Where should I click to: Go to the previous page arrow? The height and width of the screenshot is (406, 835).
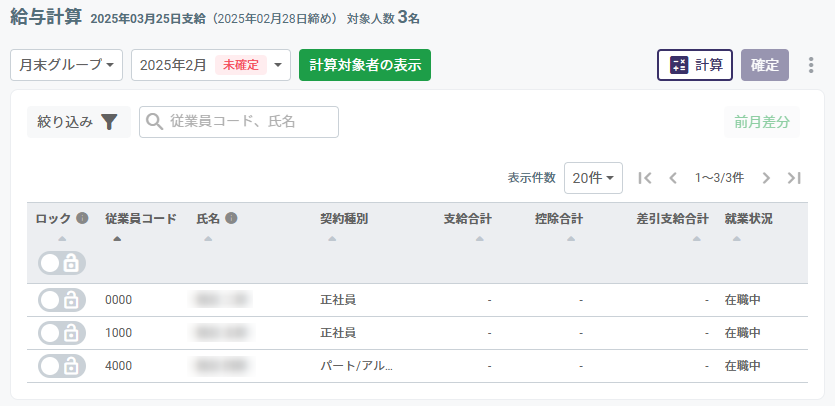coord(673,178)
